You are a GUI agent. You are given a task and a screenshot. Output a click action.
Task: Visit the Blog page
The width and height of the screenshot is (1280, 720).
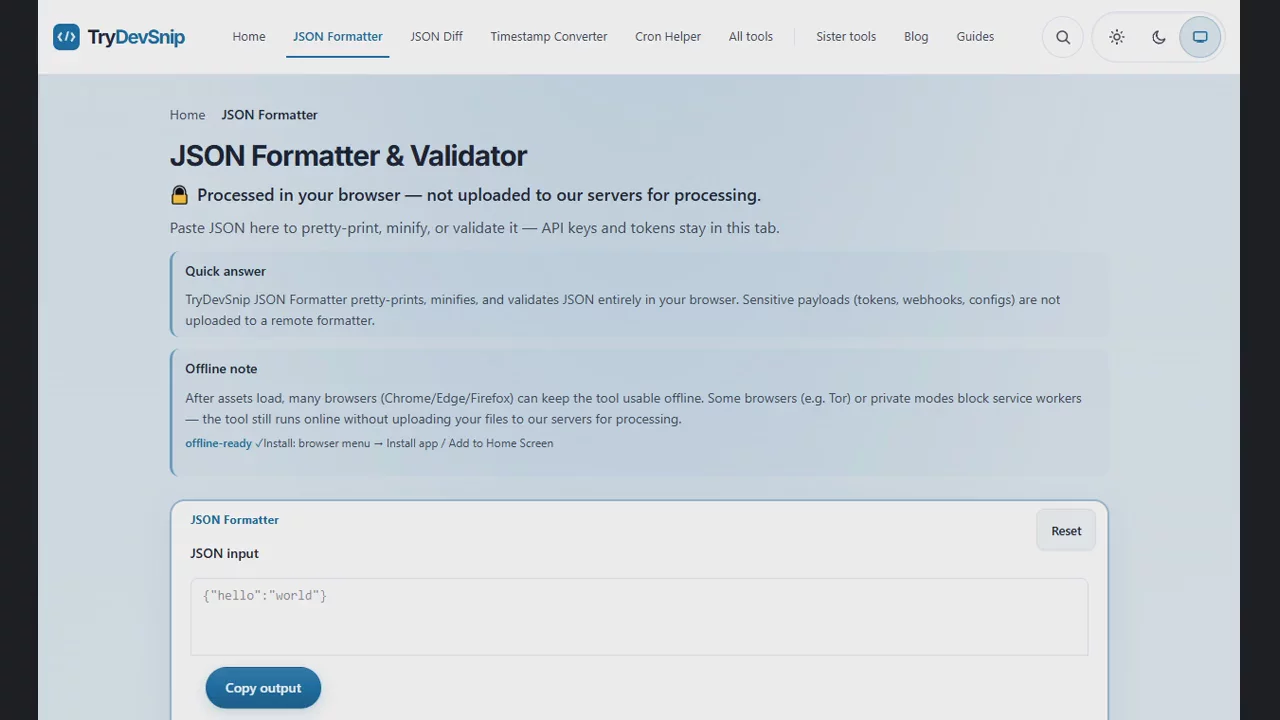pyautogui.click(x=916, y=37)
